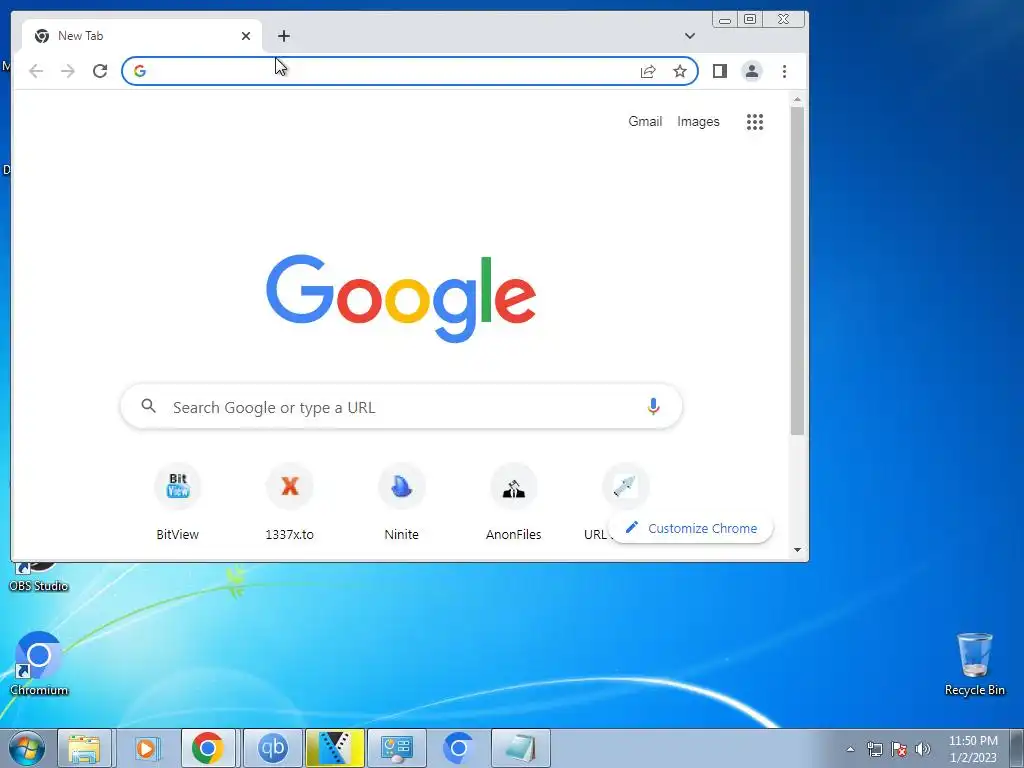1024x768 pixels.
Task: Open Action Center flag icon
Action: click(899, 749)
